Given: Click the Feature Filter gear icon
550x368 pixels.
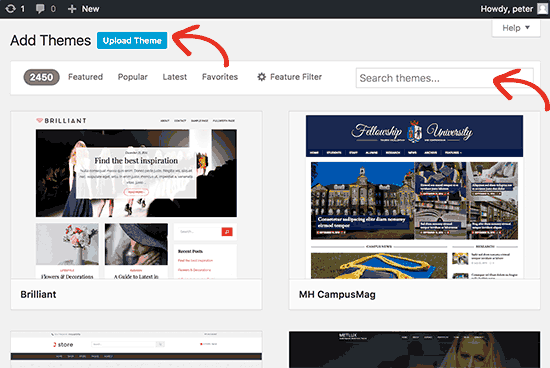Looking at the screenshot, I should (x=262, y=77).
